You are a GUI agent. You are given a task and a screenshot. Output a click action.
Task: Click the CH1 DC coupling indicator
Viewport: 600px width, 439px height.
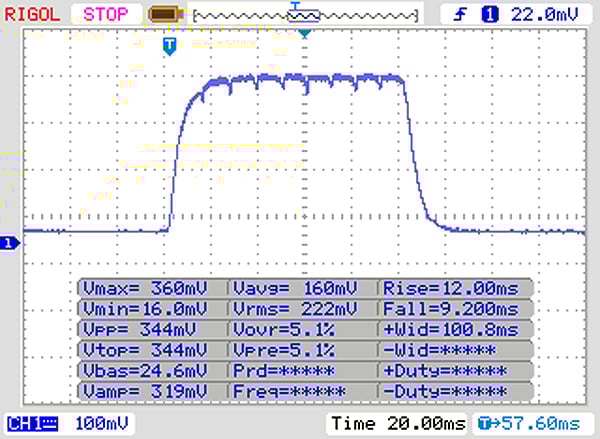click(33, 424)
